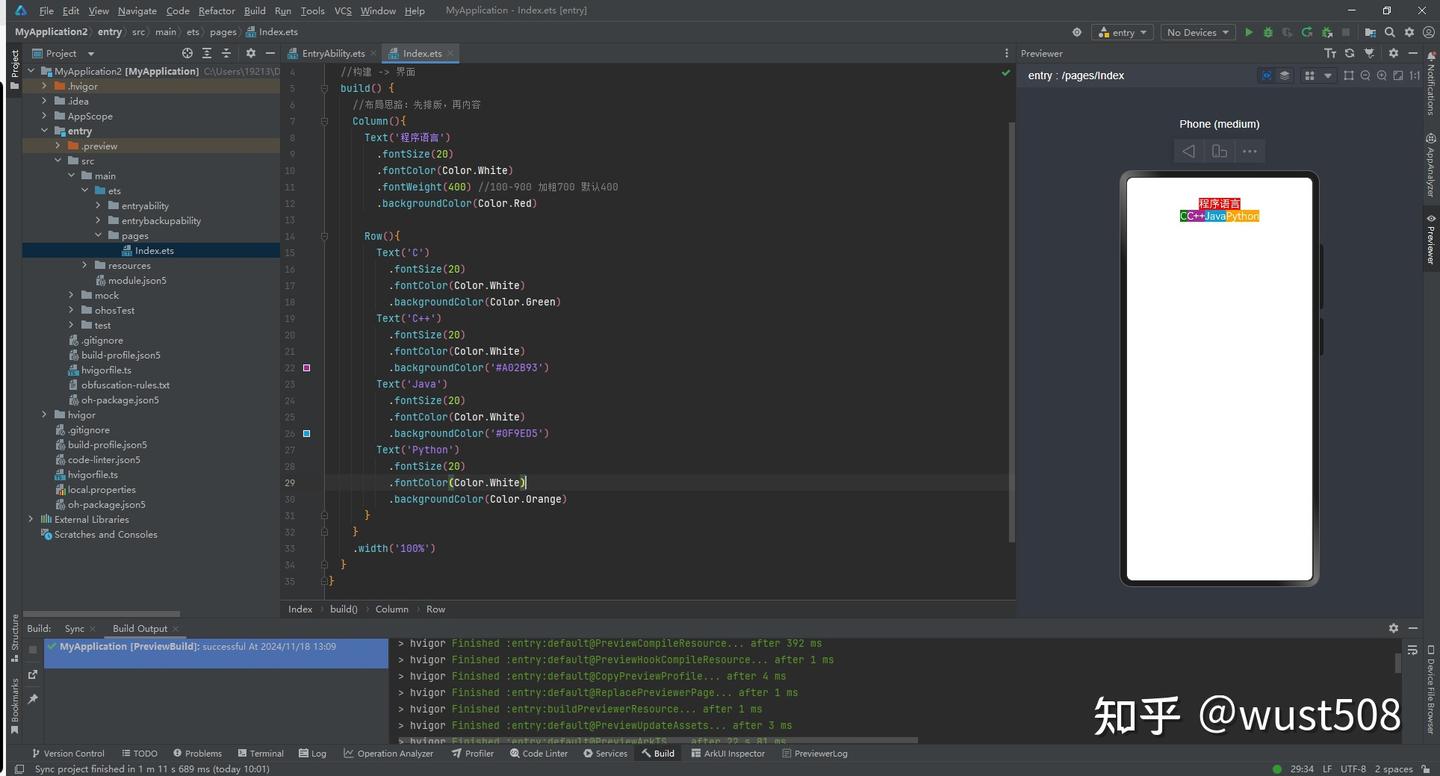This screenshot has height=776, width=1440.
Task: Open the Navigate menu
Action: click(x=137, y=11)
